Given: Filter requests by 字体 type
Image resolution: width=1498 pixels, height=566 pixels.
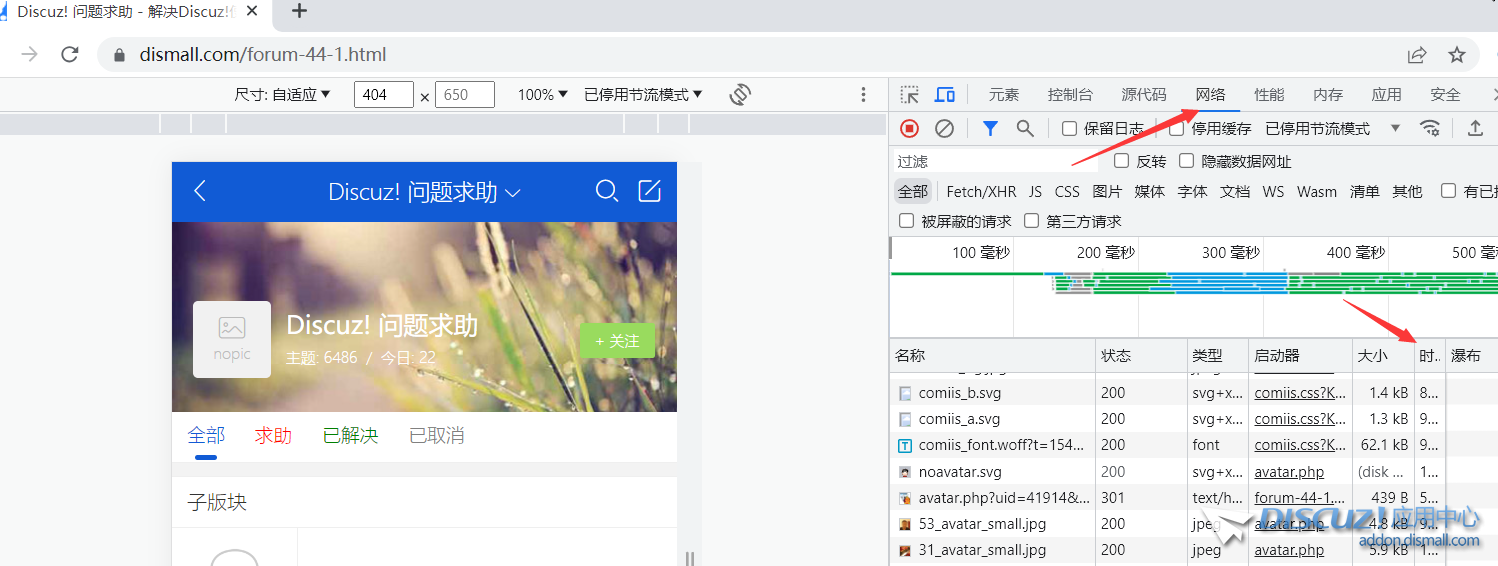Looking at the screenshot, I should (x=1192, y=191).
